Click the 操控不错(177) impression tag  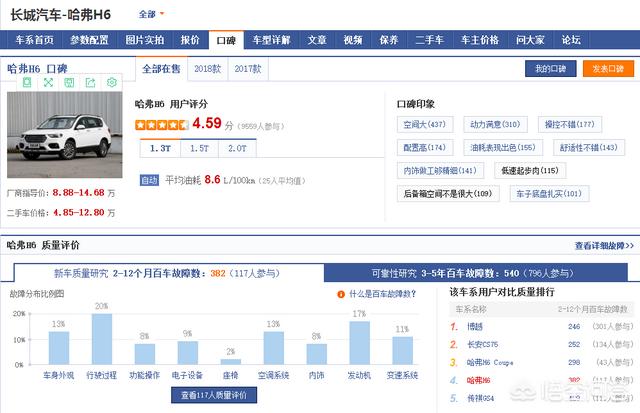(x=570, y=124)
